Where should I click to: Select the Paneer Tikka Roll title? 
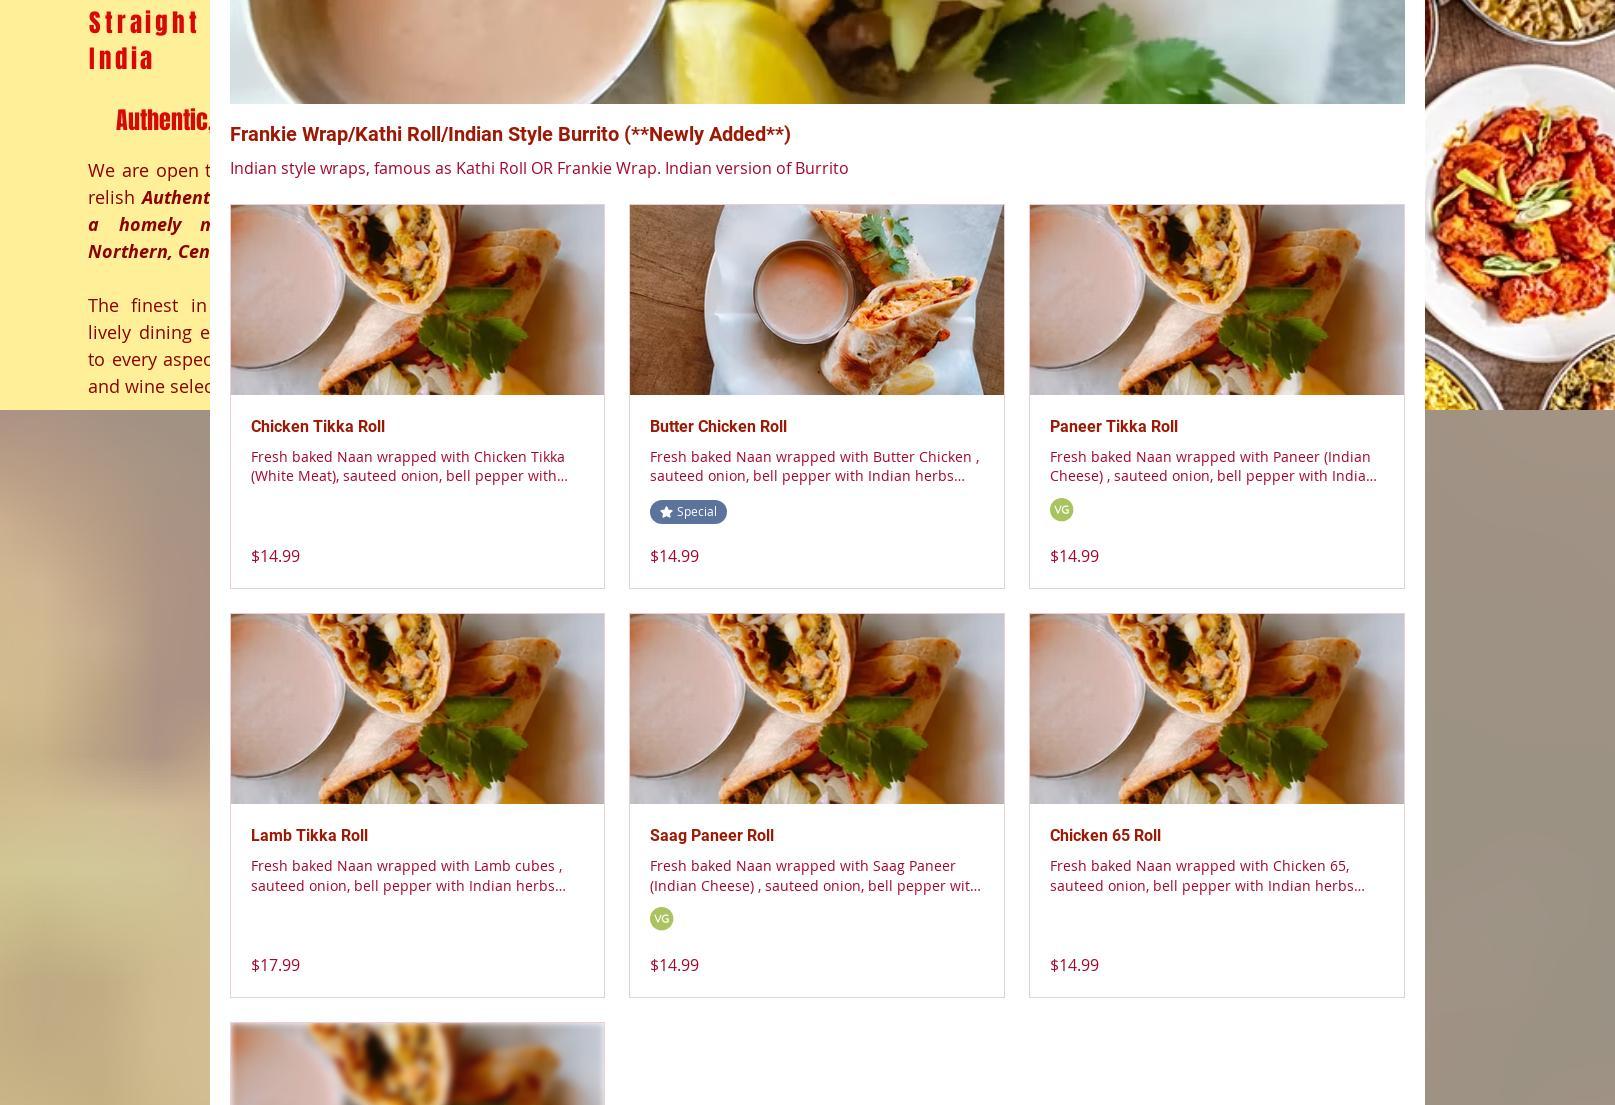point(1113,427)
